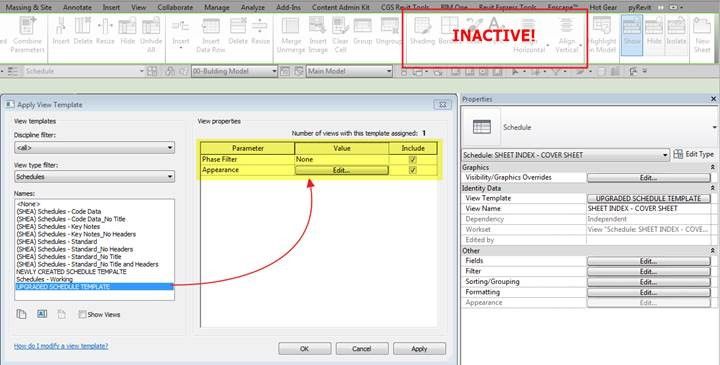Open the Massing & Site ribbon tab
This screenshot has height=365, width=720.
[x=28, y=7]
